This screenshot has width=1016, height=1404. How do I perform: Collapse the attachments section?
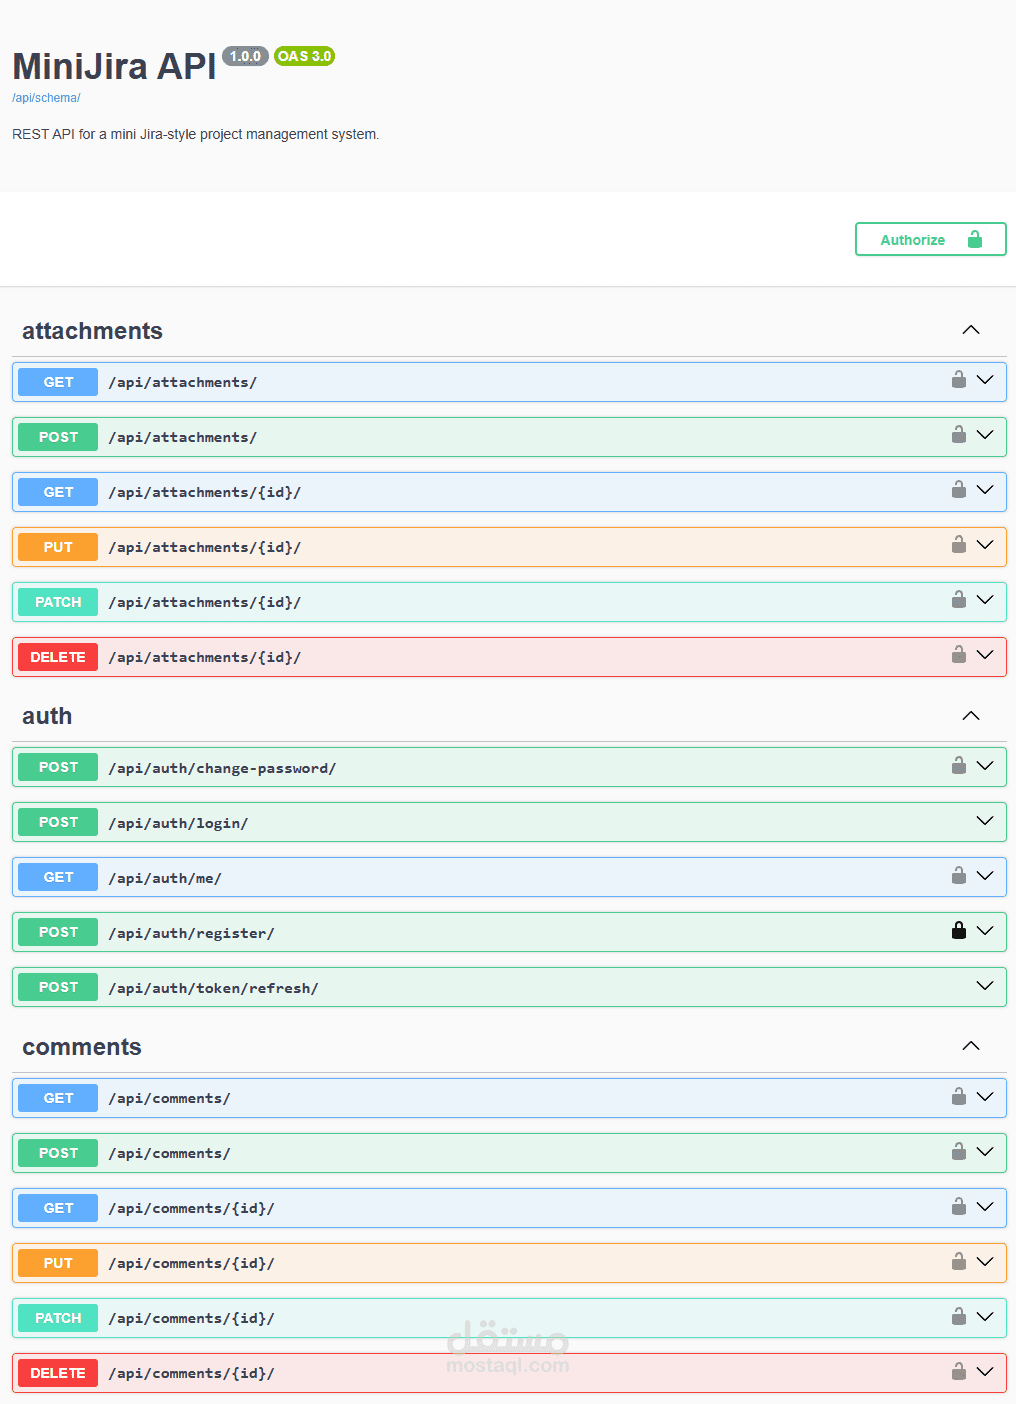click(971, 330)
